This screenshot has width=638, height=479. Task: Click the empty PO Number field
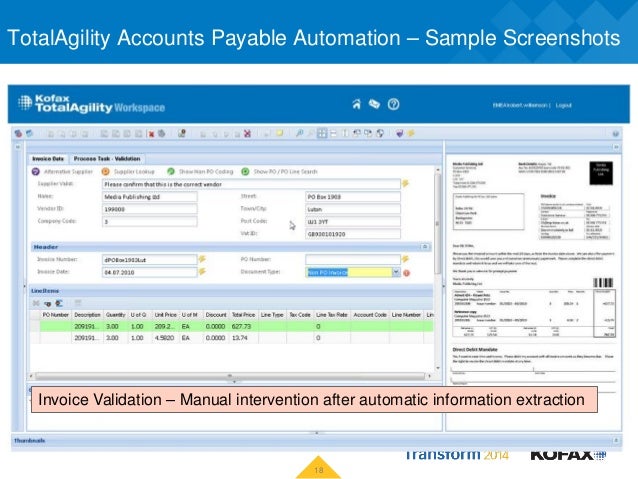click(353, 260)
